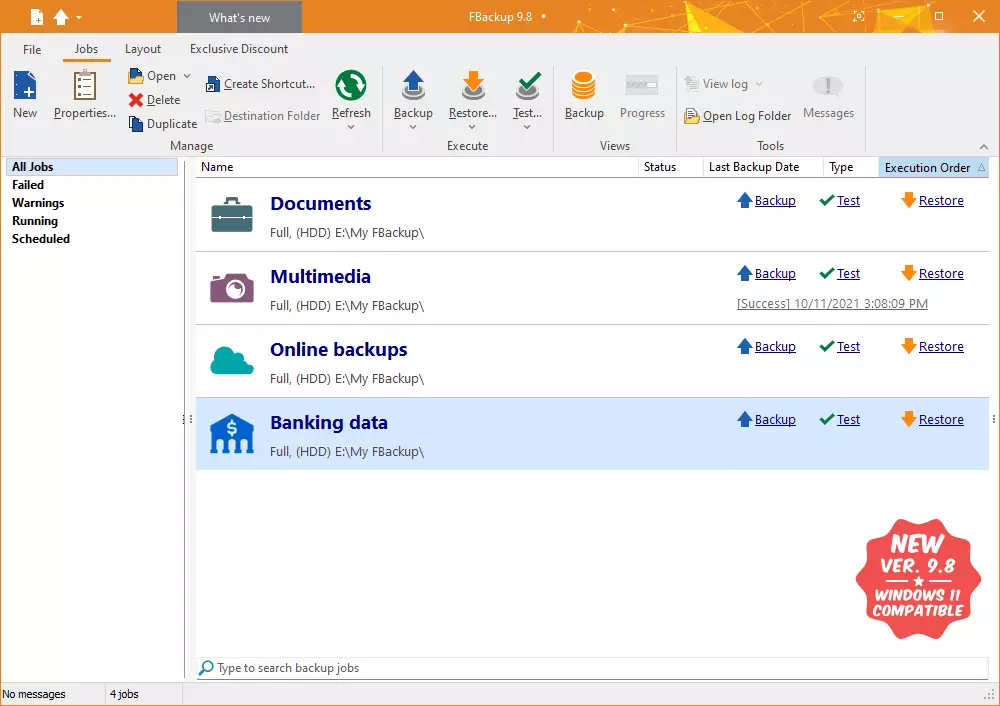Viewport: 1000px width, 706px height.
Task: Filter jobs by Scheduled
Action: tap(41, 239)
